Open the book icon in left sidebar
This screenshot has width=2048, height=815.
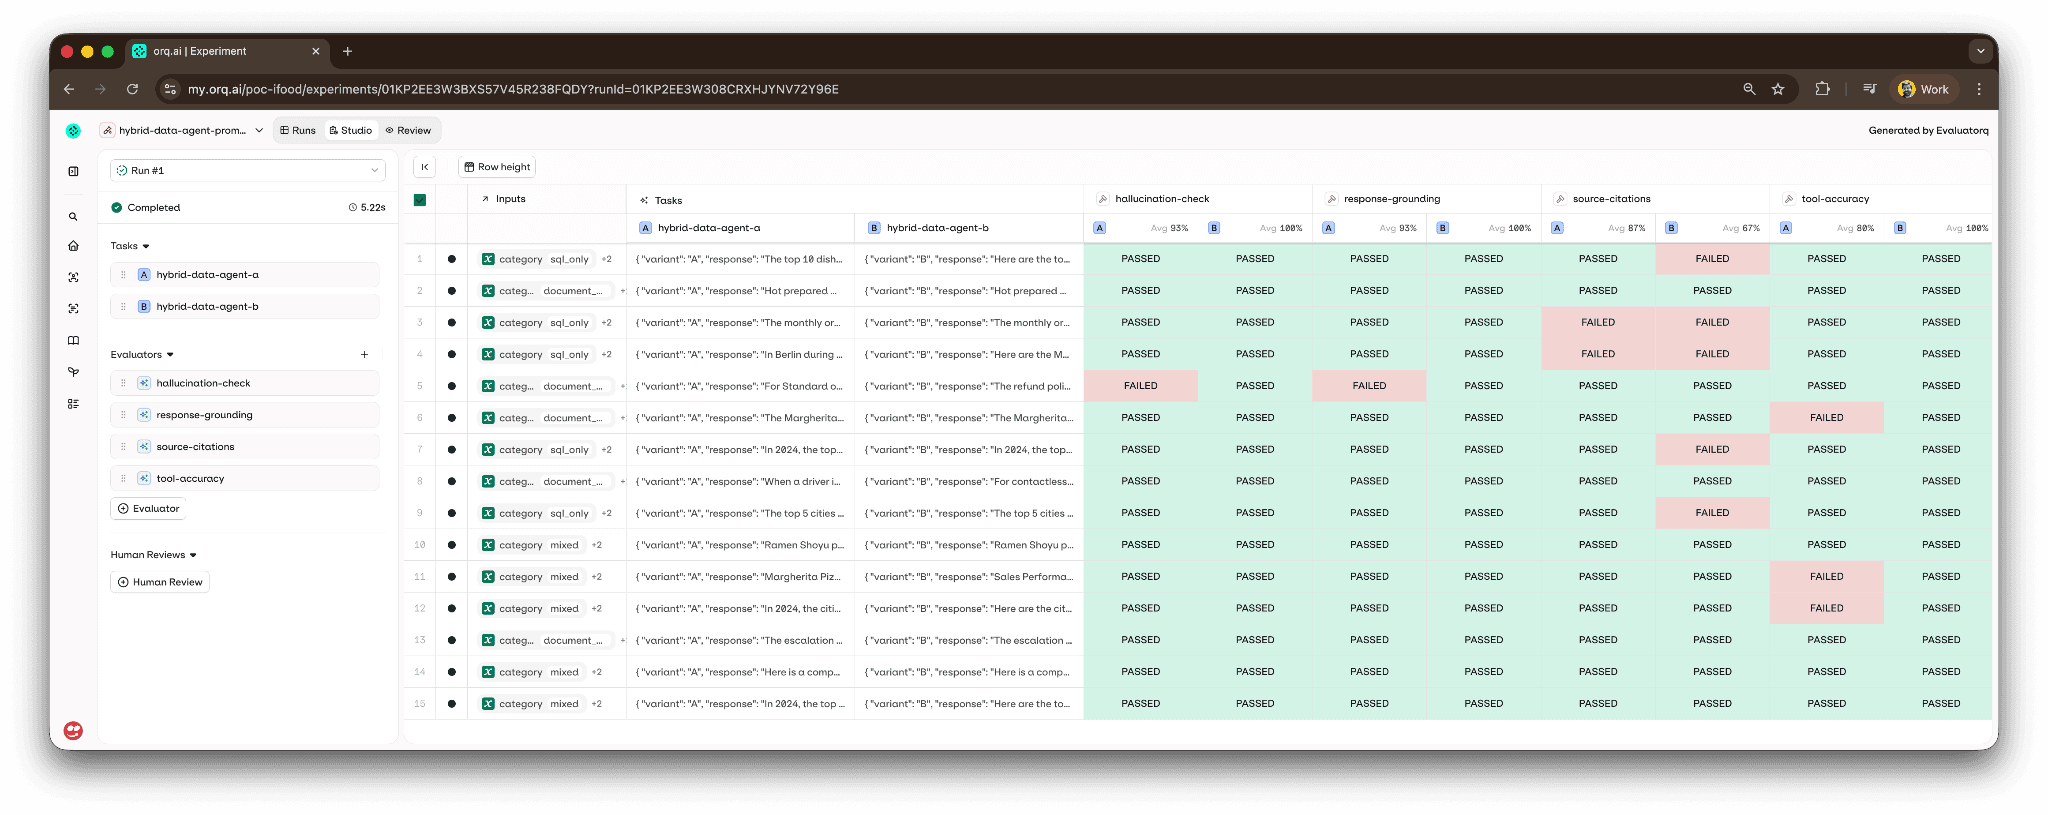click(73, 340)
